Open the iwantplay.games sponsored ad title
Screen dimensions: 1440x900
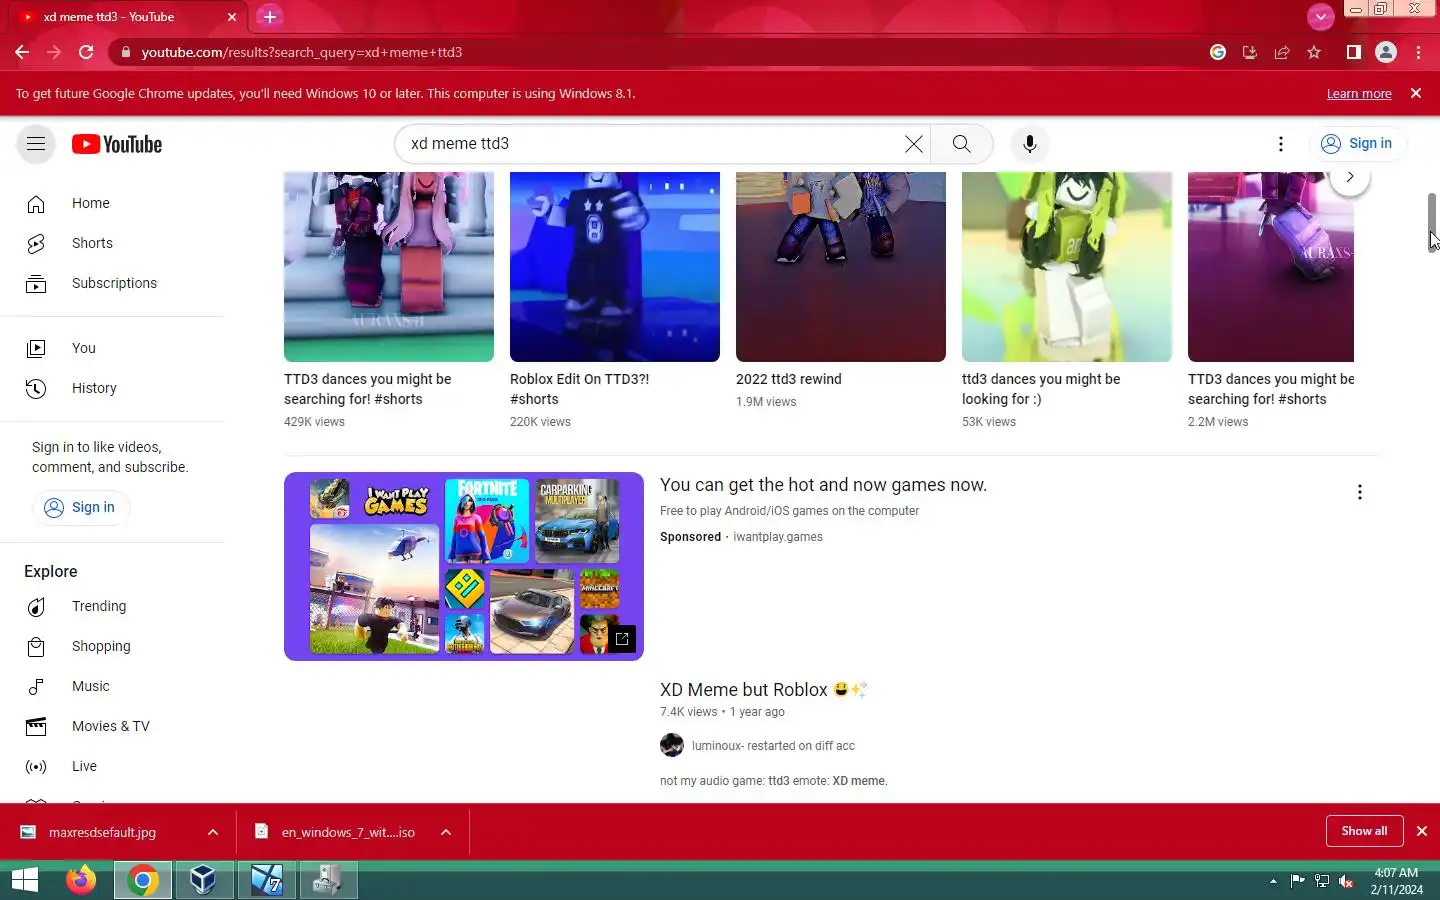point(823,485)
